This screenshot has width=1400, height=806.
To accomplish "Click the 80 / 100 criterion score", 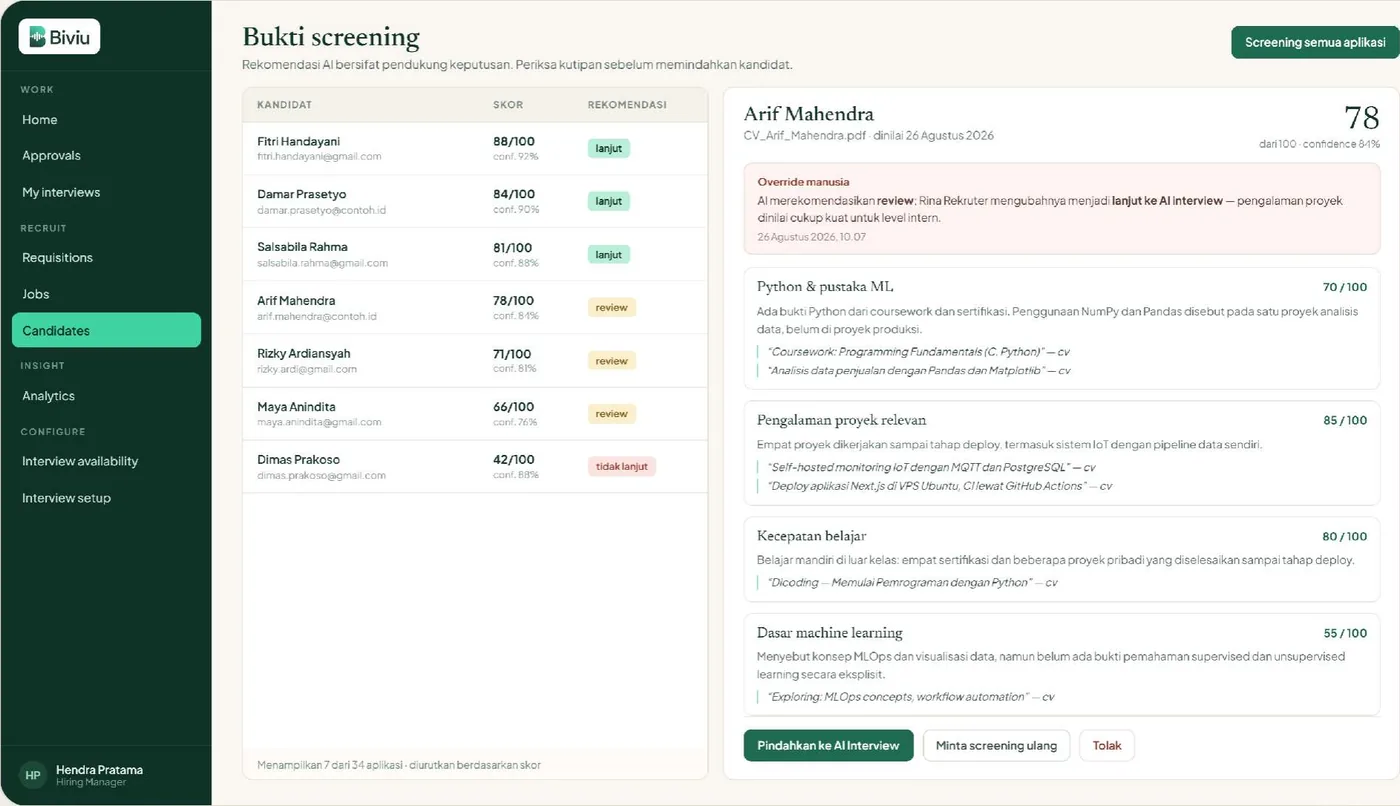I will click(x=1345, y=537).
